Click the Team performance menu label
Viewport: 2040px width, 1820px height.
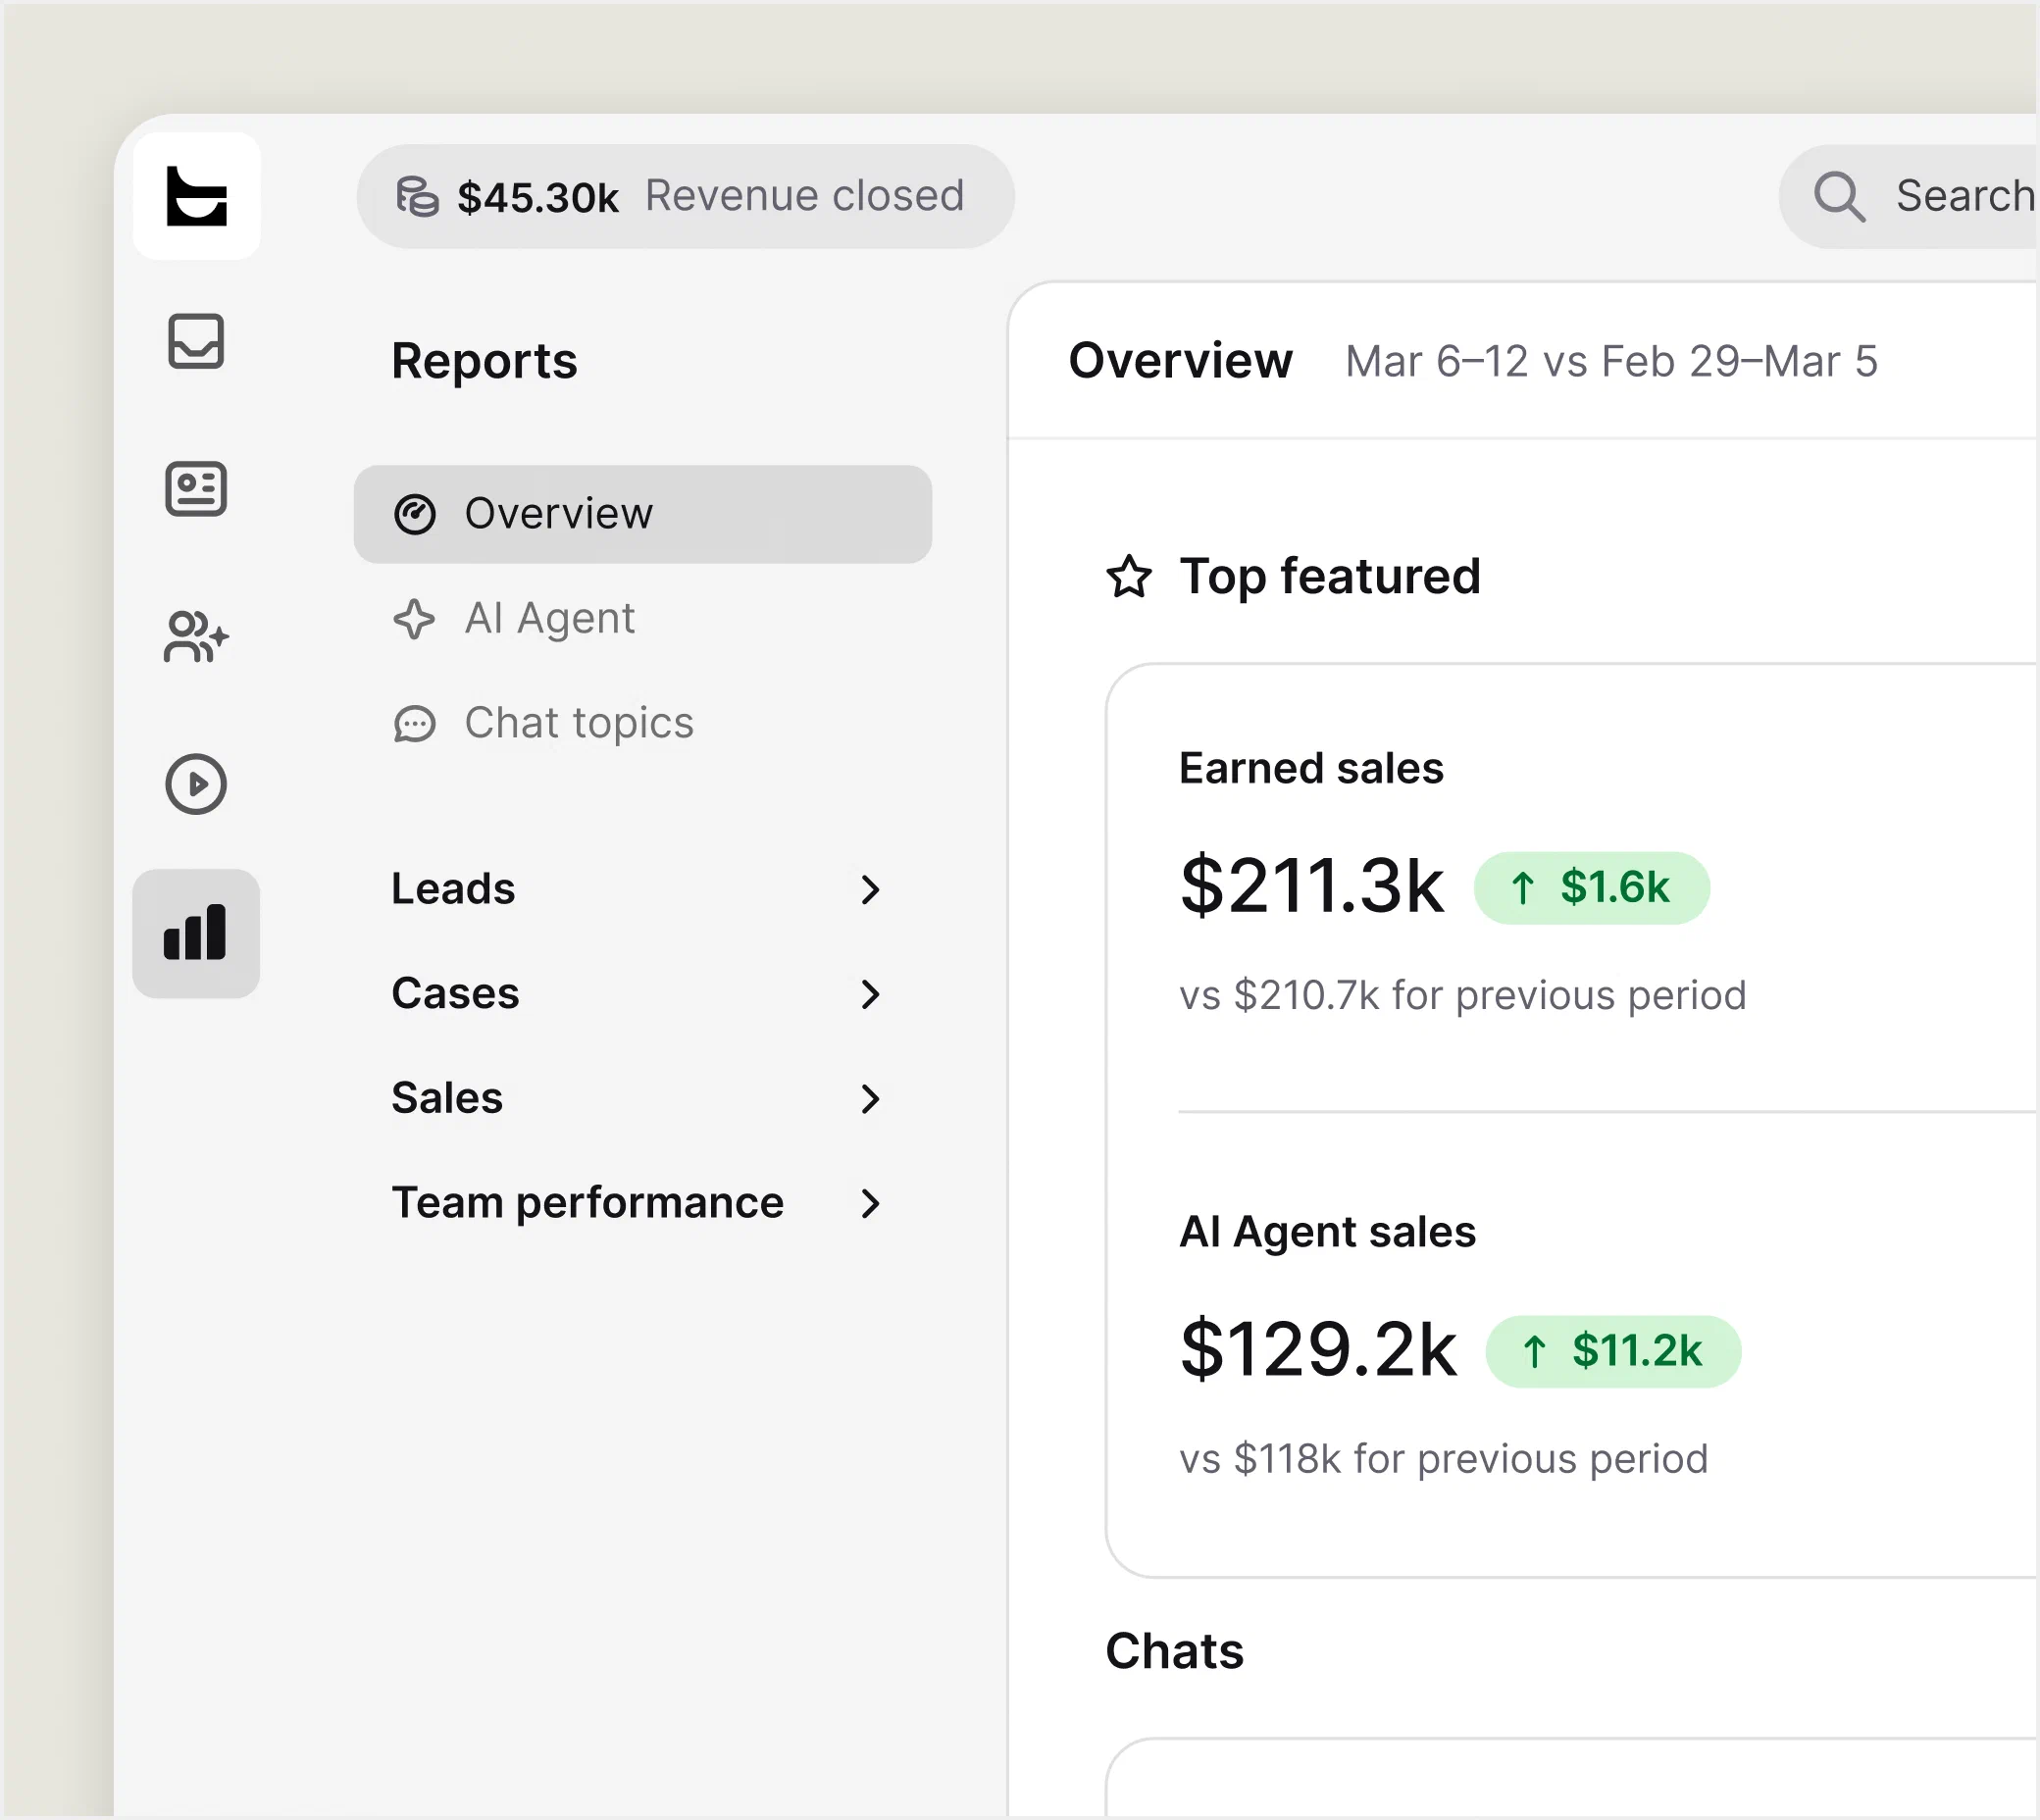tap(587, 1203)
